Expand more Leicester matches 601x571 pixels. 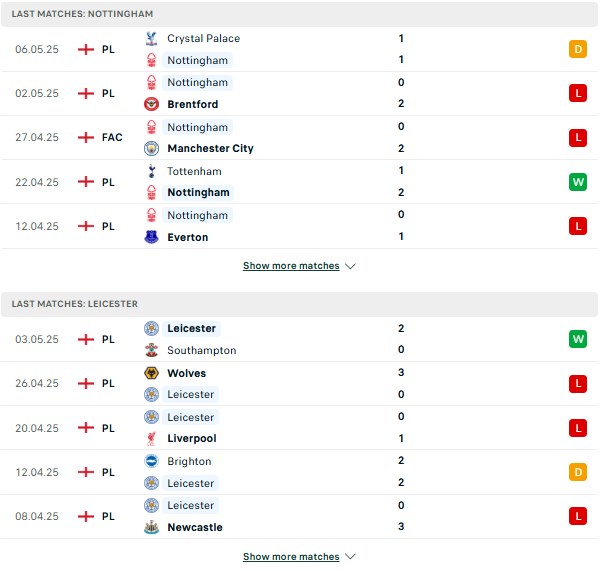(291, 556)
